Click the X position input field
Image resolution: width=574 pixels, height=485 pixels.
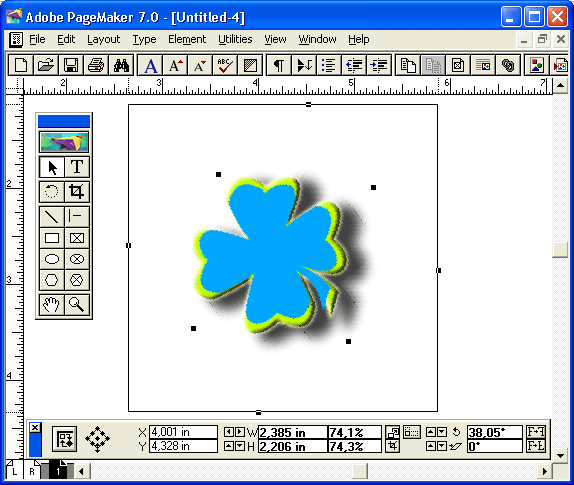tap(183, 432)
